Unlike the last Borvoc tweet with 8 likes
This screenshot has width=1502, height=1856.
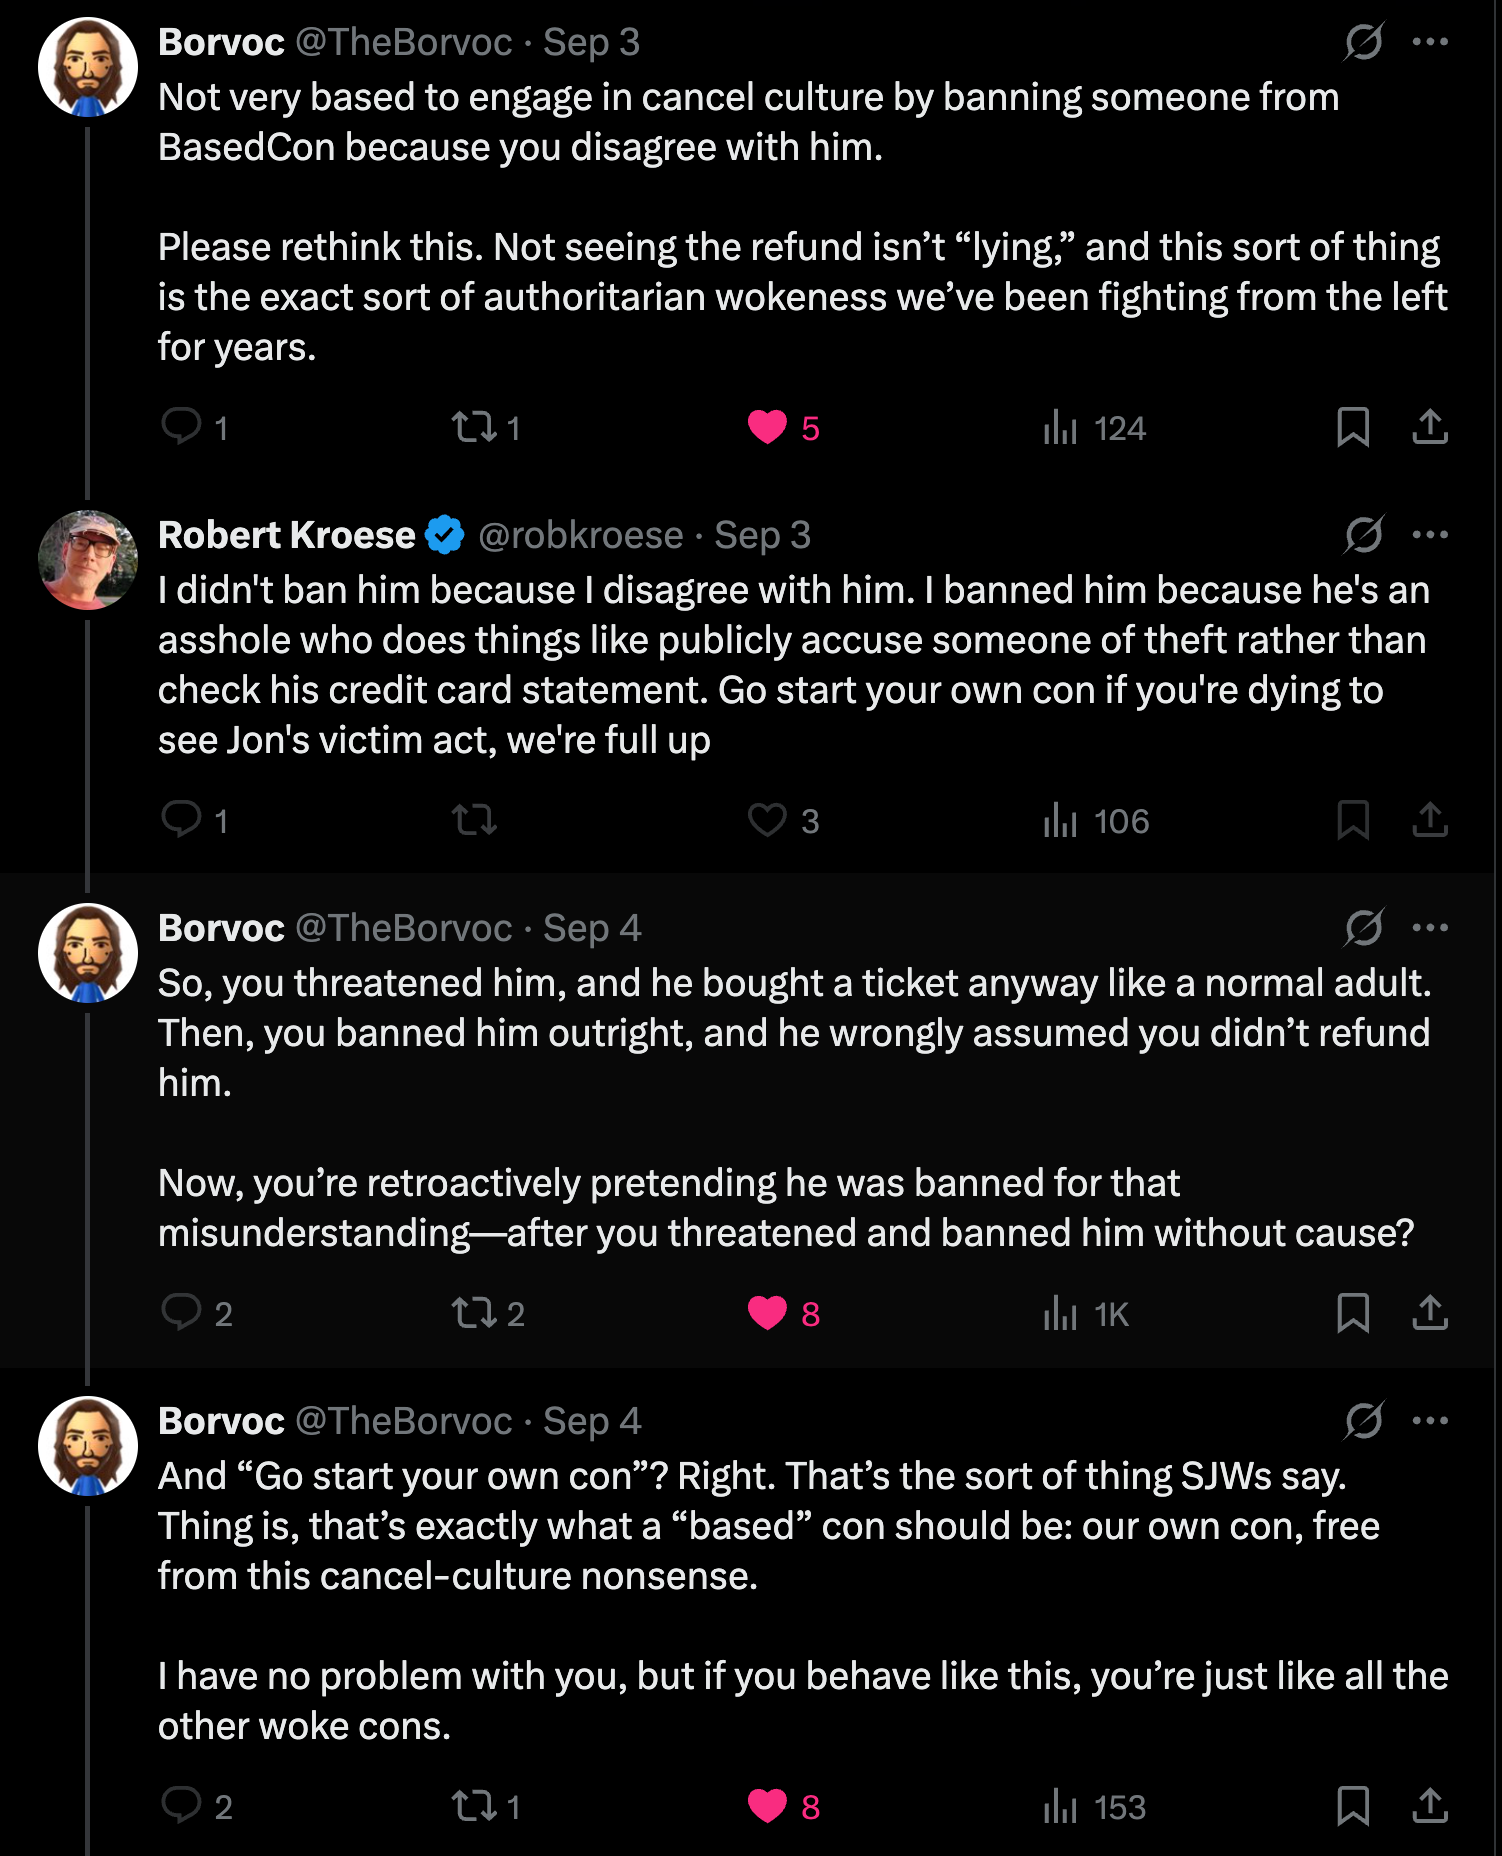pyautogui.click(x=768, y=1806)
